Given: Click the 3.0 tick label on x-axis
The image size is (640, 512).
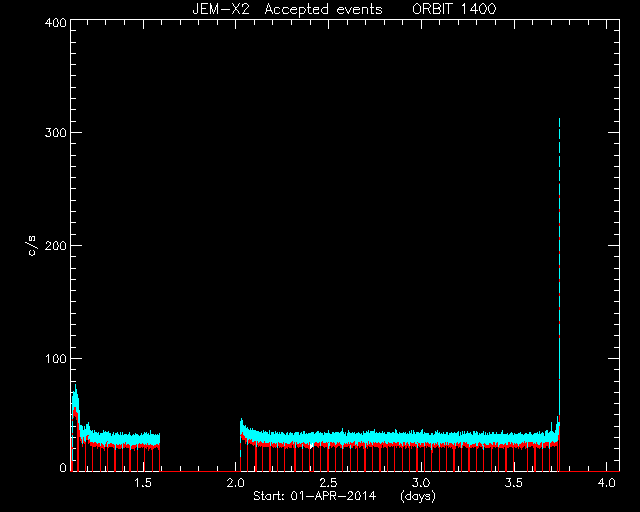Looking at the screenshot, I should pos(421,483).
